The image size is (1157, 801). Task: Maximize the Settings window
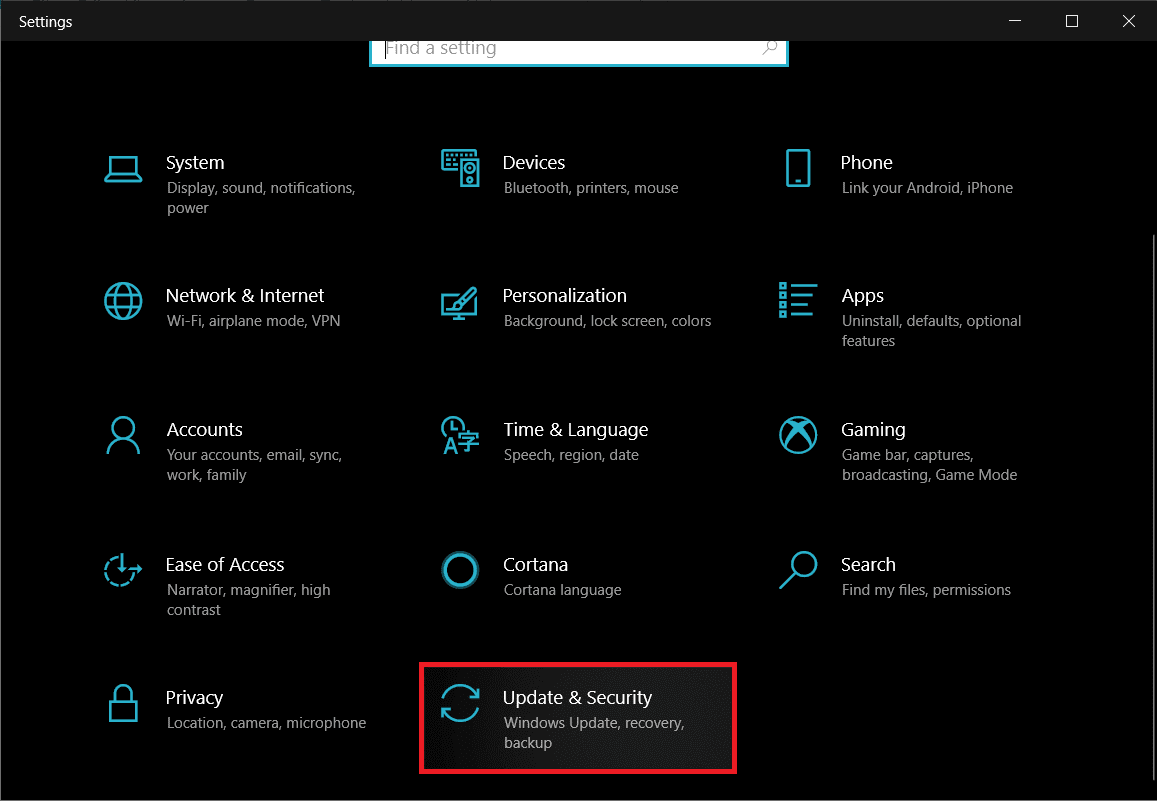[1071, 21]
